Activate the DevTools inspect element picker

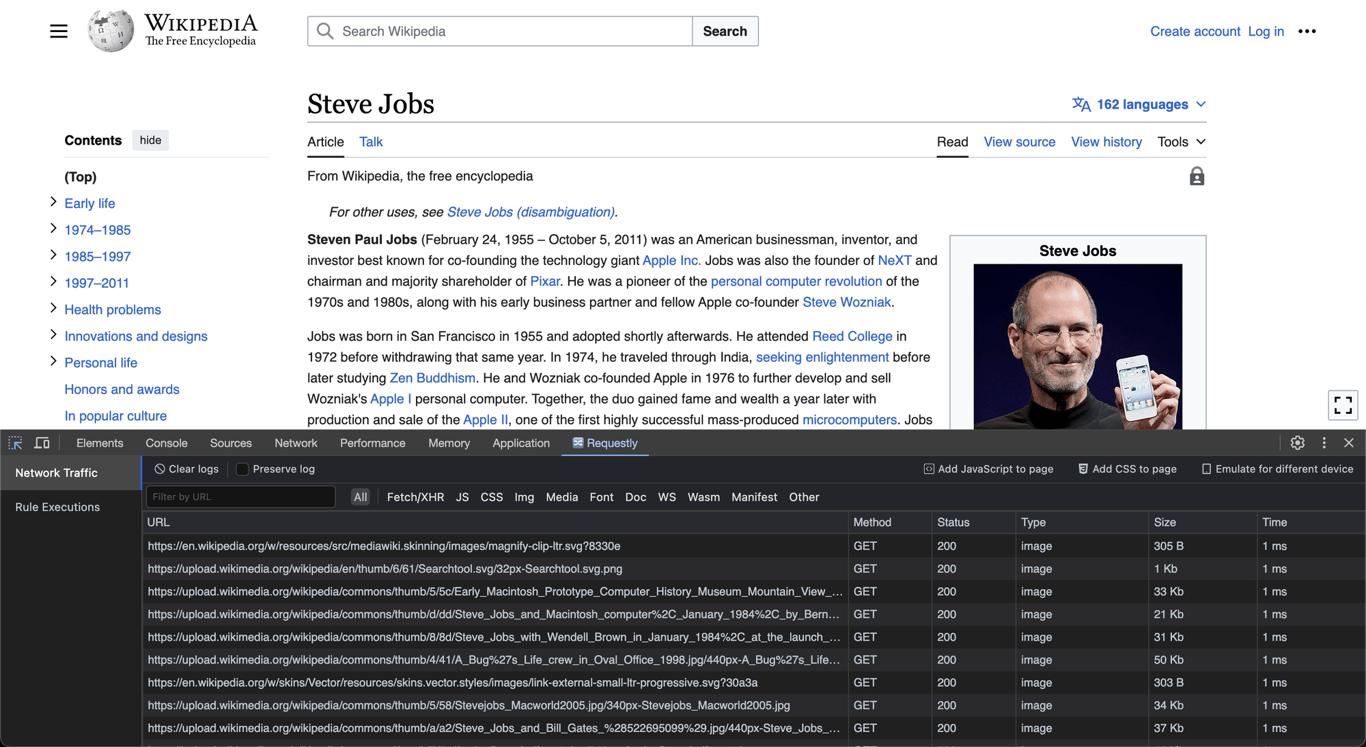pos(16,443)
